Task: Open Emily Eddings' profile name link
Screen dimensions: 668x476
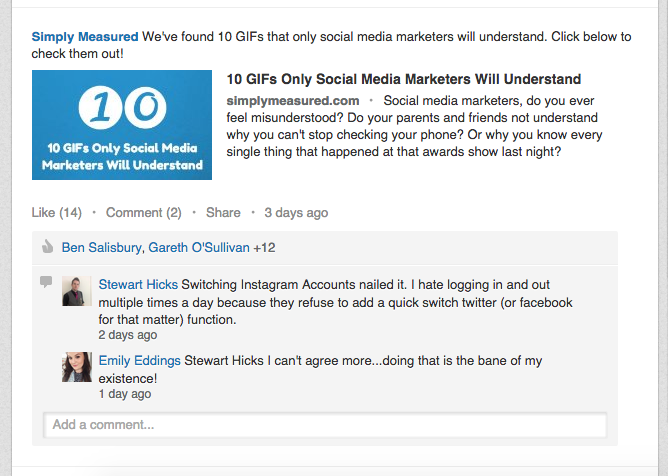Action: pos(140,361)
